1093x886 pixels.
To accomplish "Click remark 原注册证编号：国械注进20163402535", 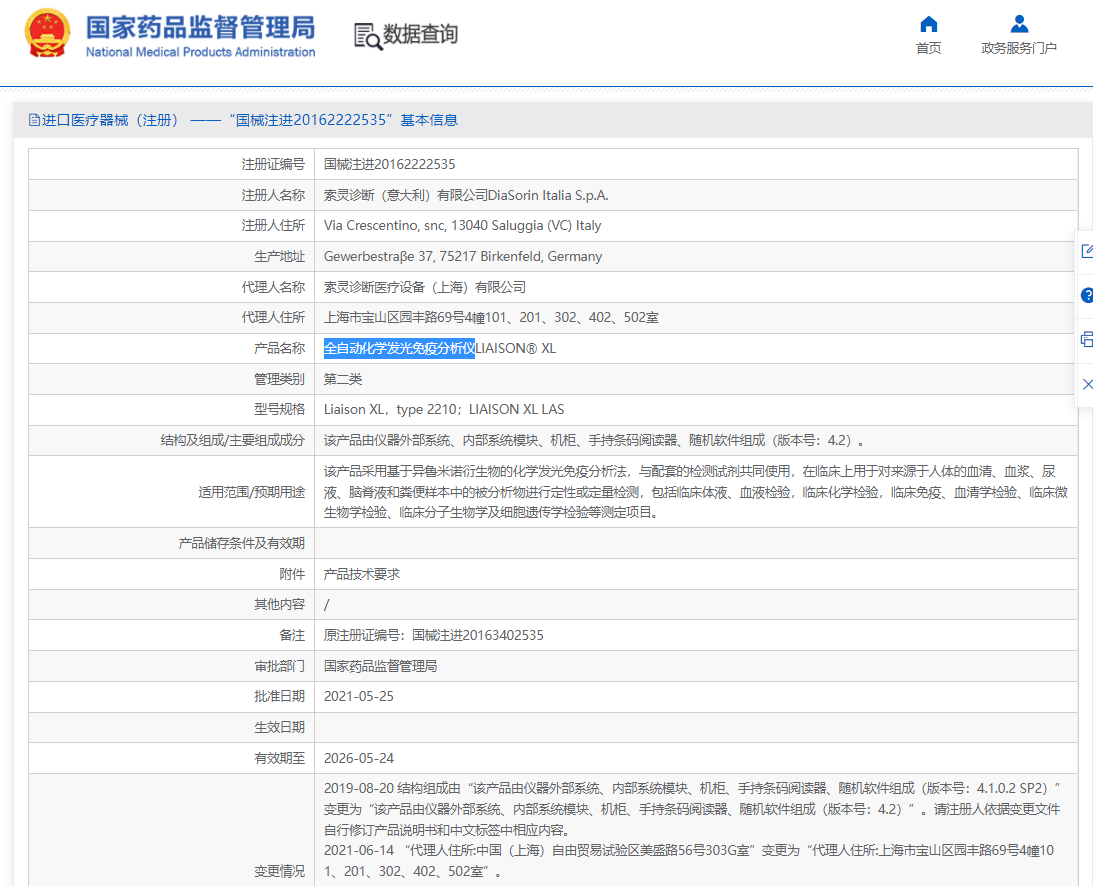I will pos(434,635).
